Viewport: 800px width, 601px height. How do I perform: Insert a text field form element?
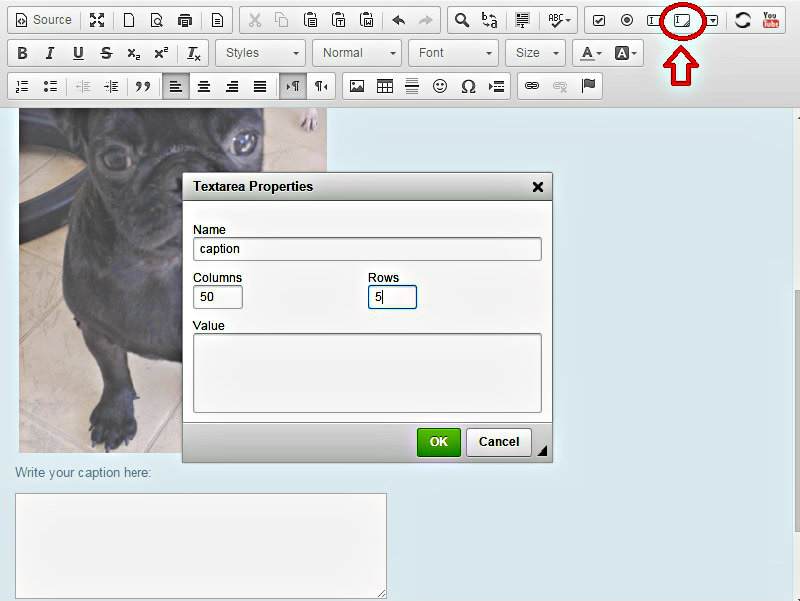(x=653, y=20)
